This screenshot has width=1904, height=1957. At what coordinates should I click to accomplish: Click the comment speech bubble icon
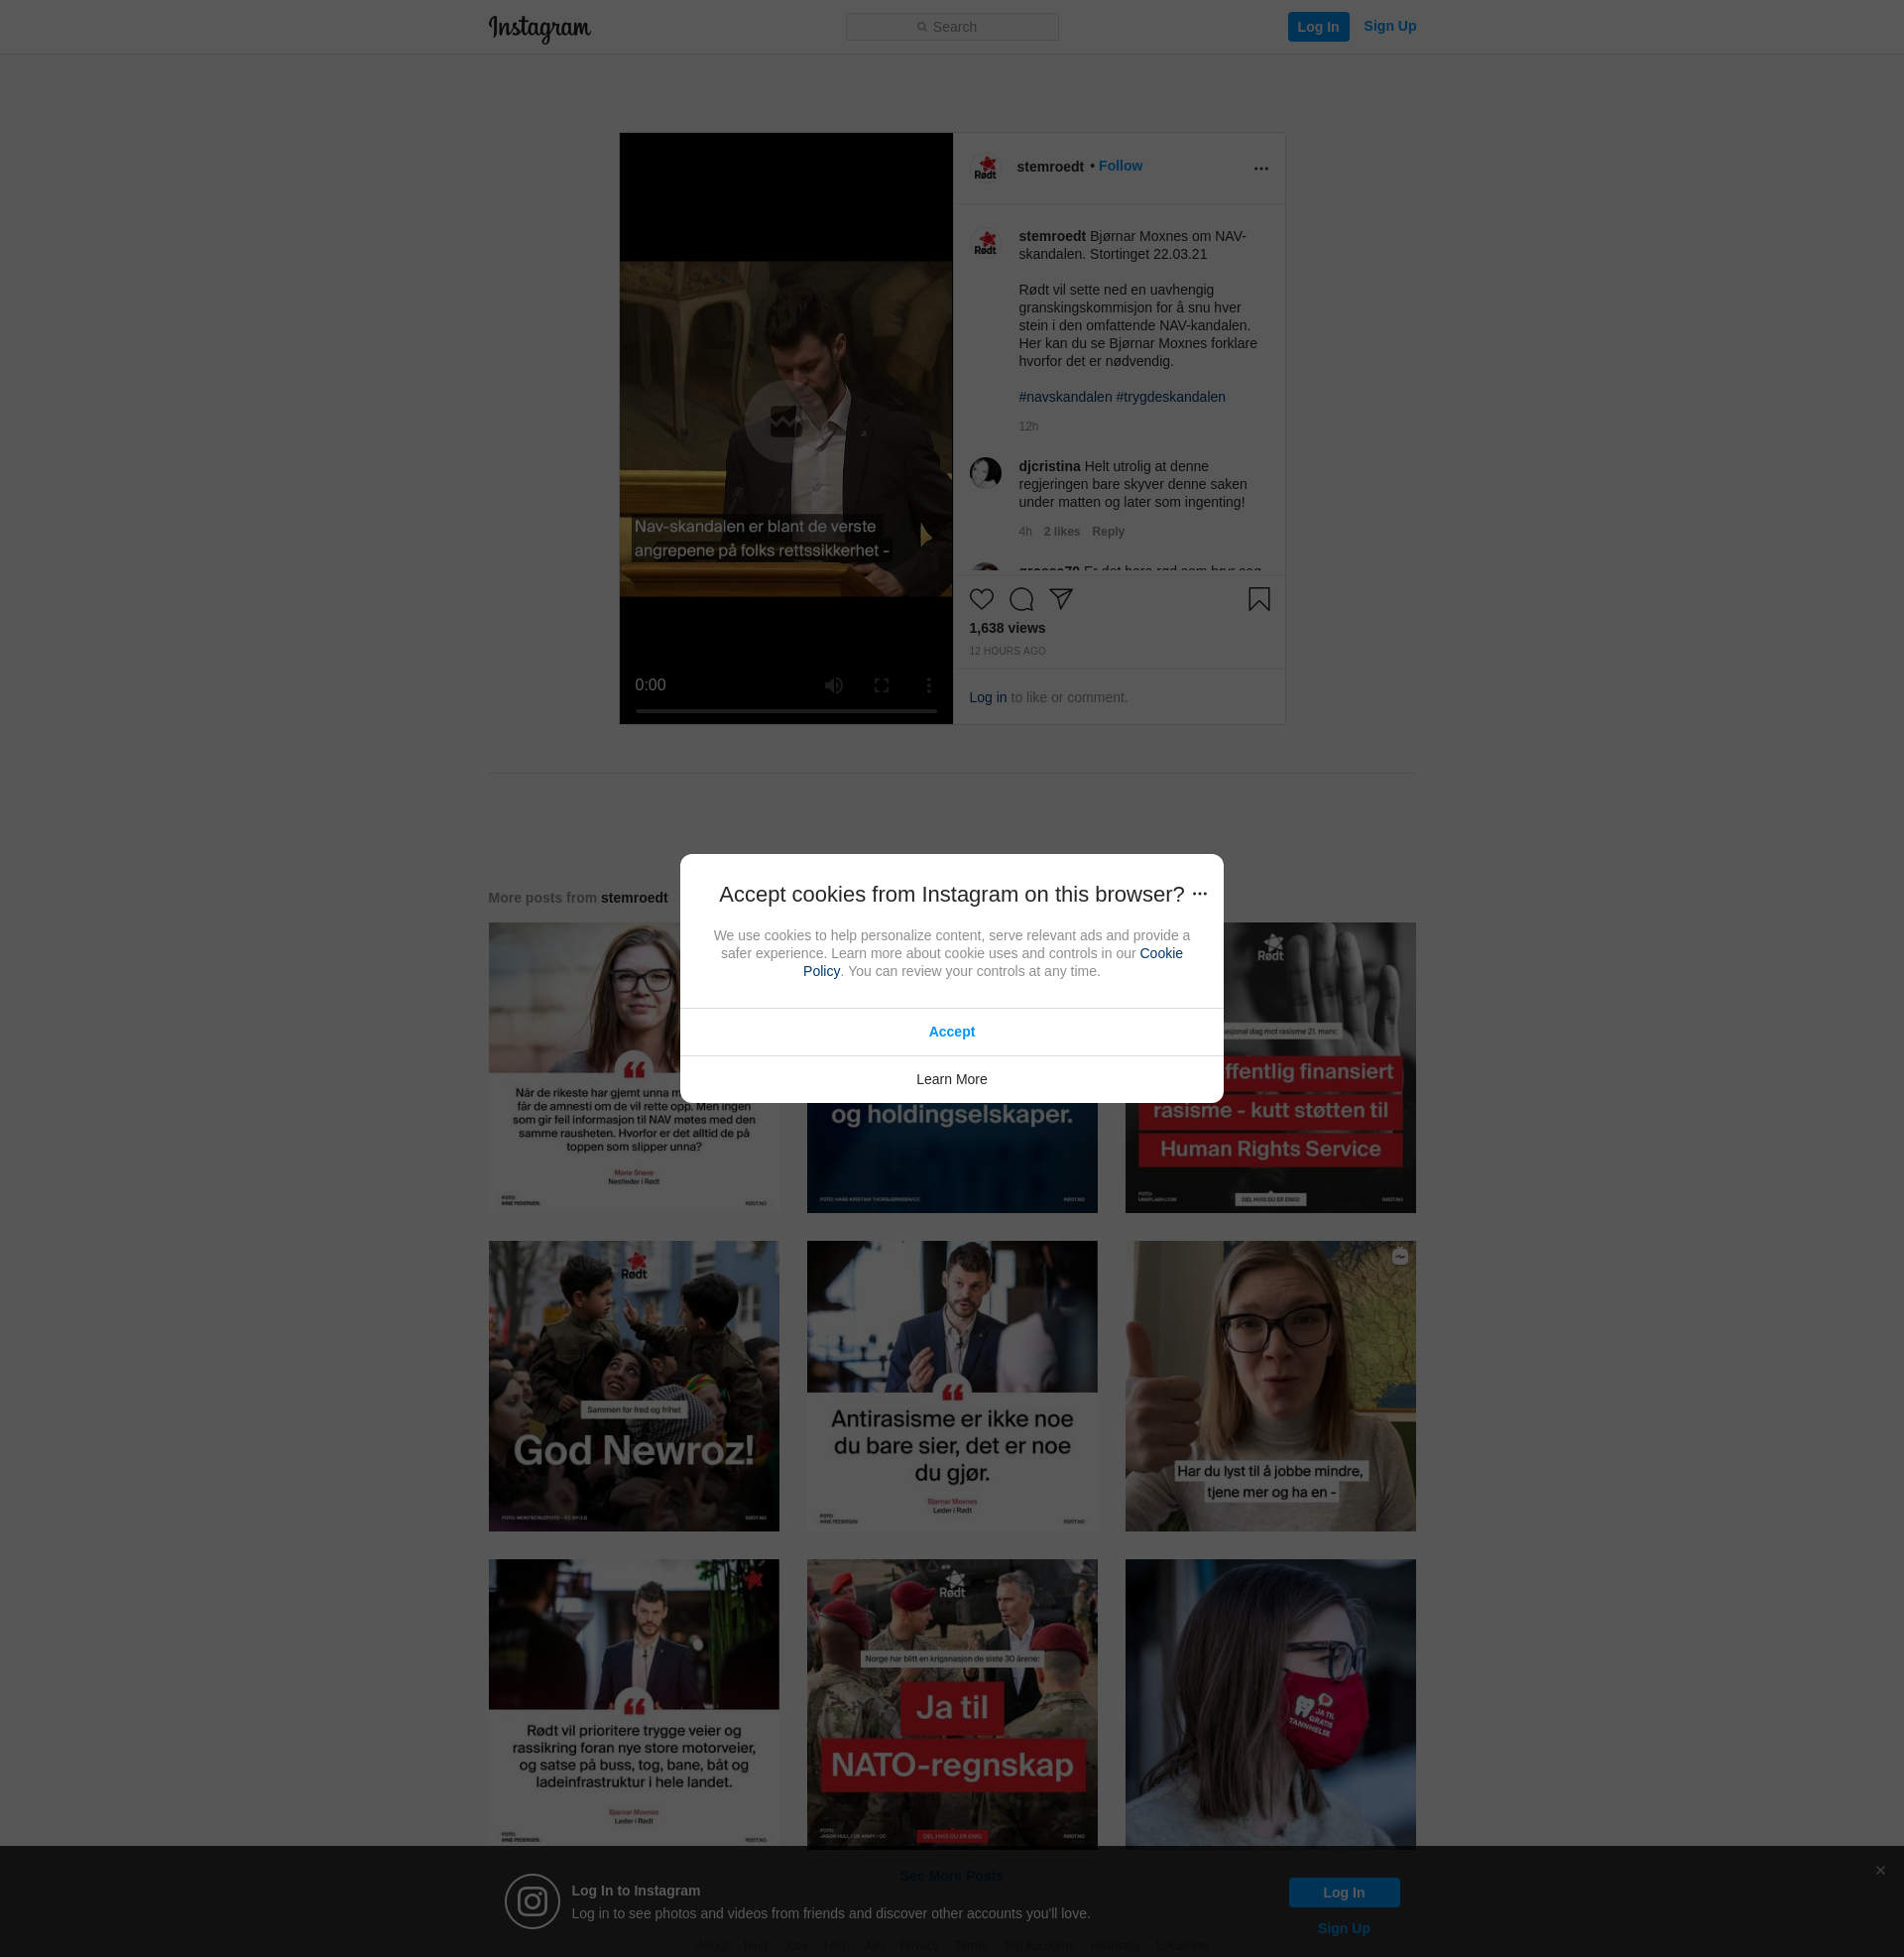pos(1021,599)
